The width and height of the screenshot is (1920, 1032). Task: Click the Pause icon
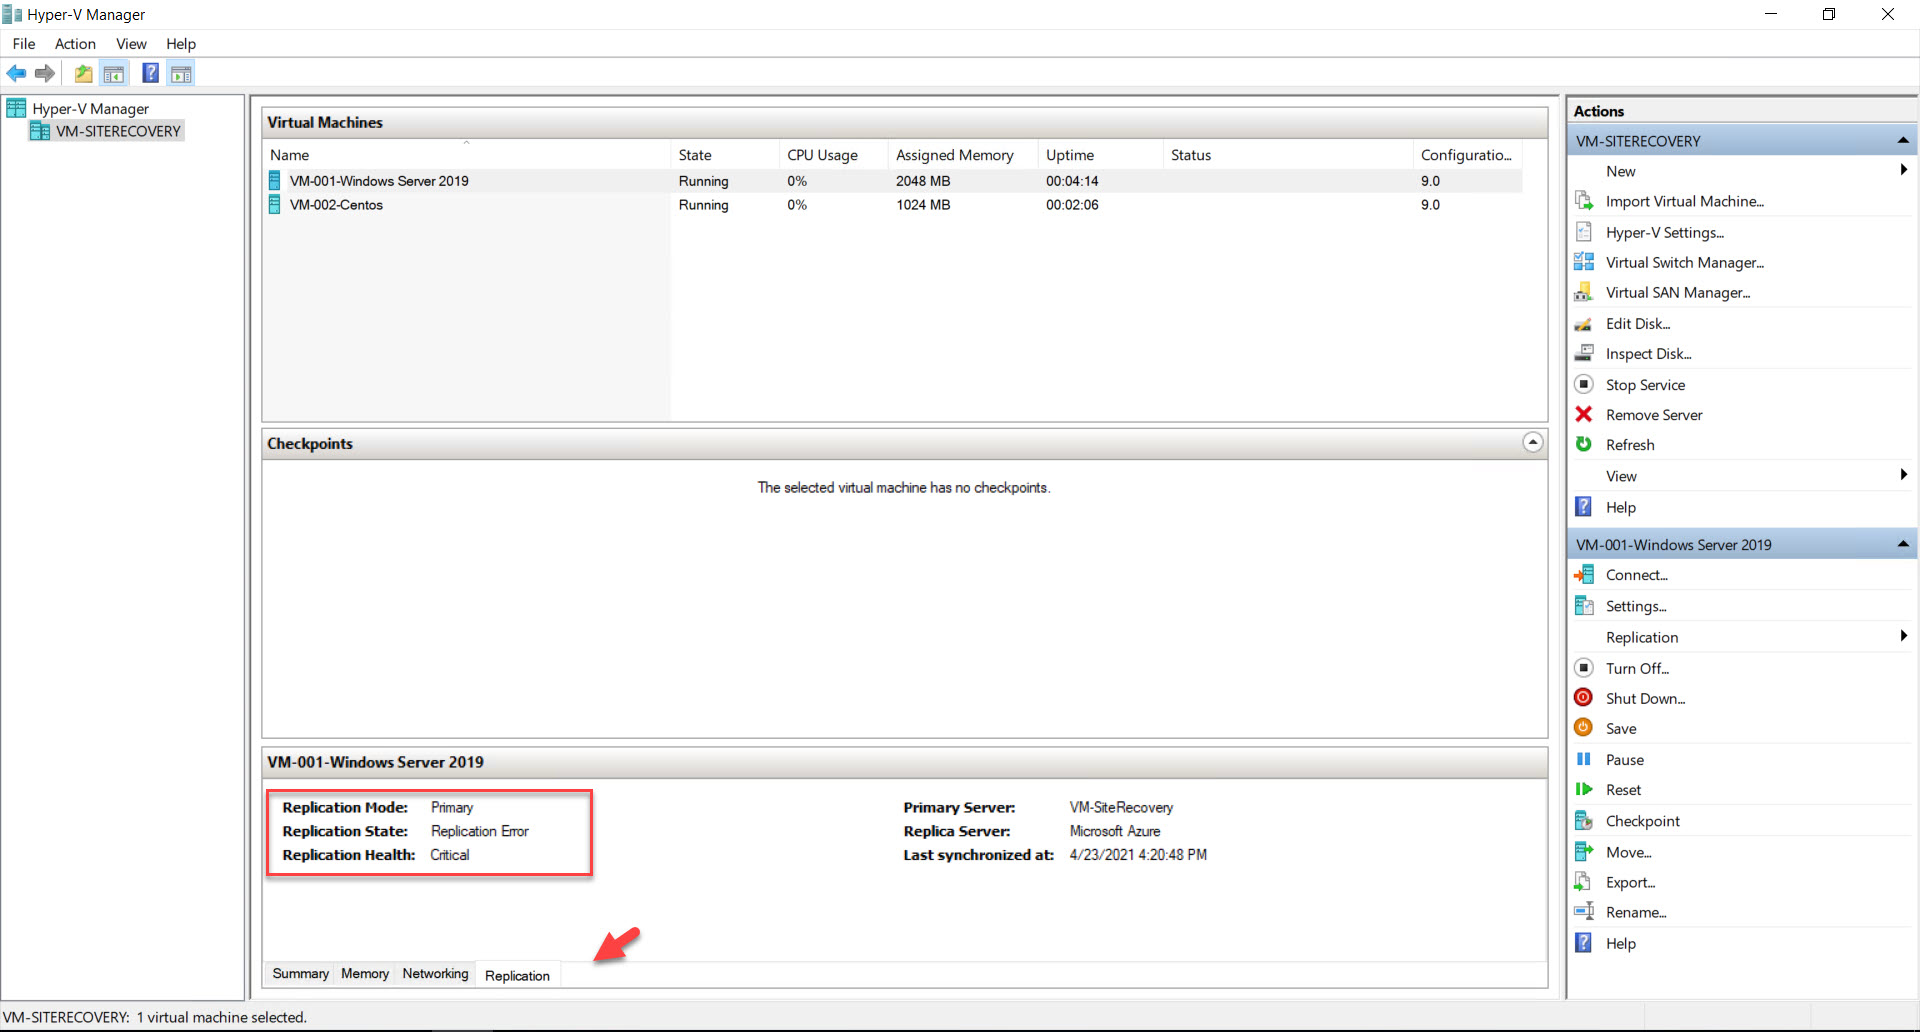(x=1584, y=759)
